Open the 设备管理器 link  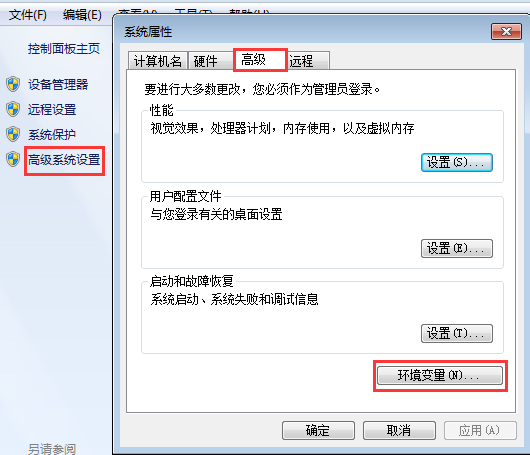pos(58,85)
